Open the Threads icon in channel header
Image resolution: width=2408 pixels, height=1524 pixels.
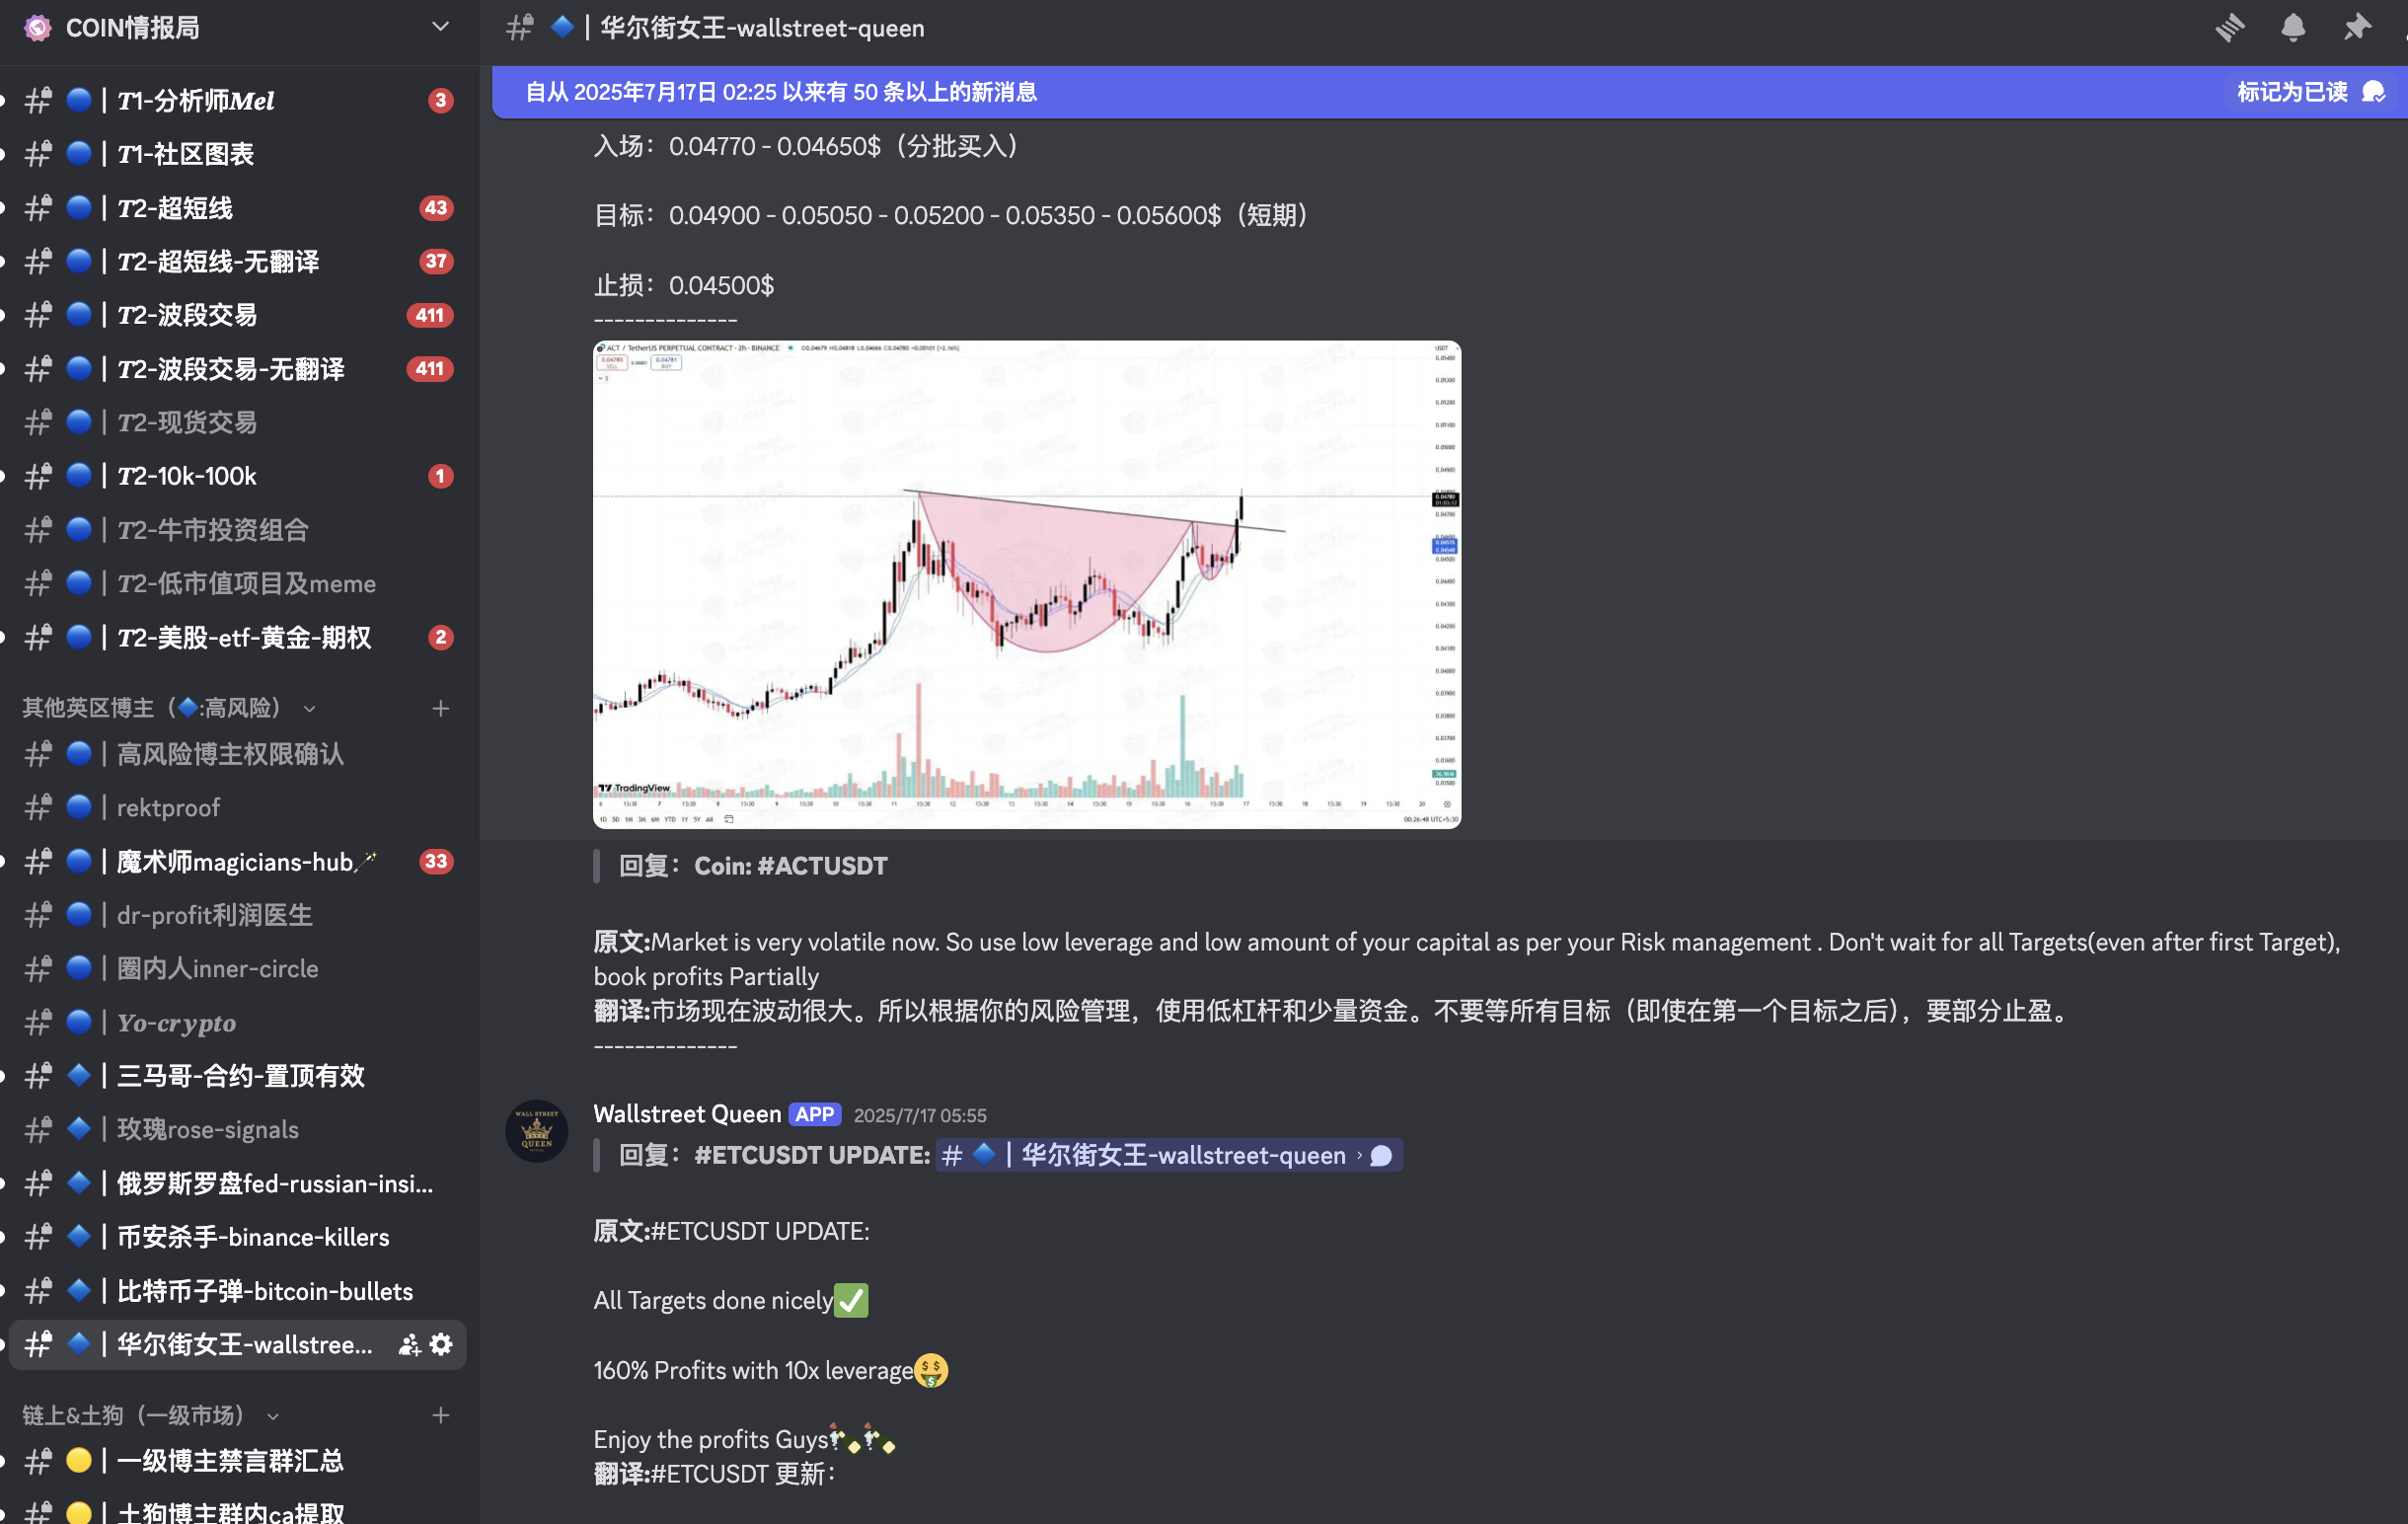point(2229,27)
